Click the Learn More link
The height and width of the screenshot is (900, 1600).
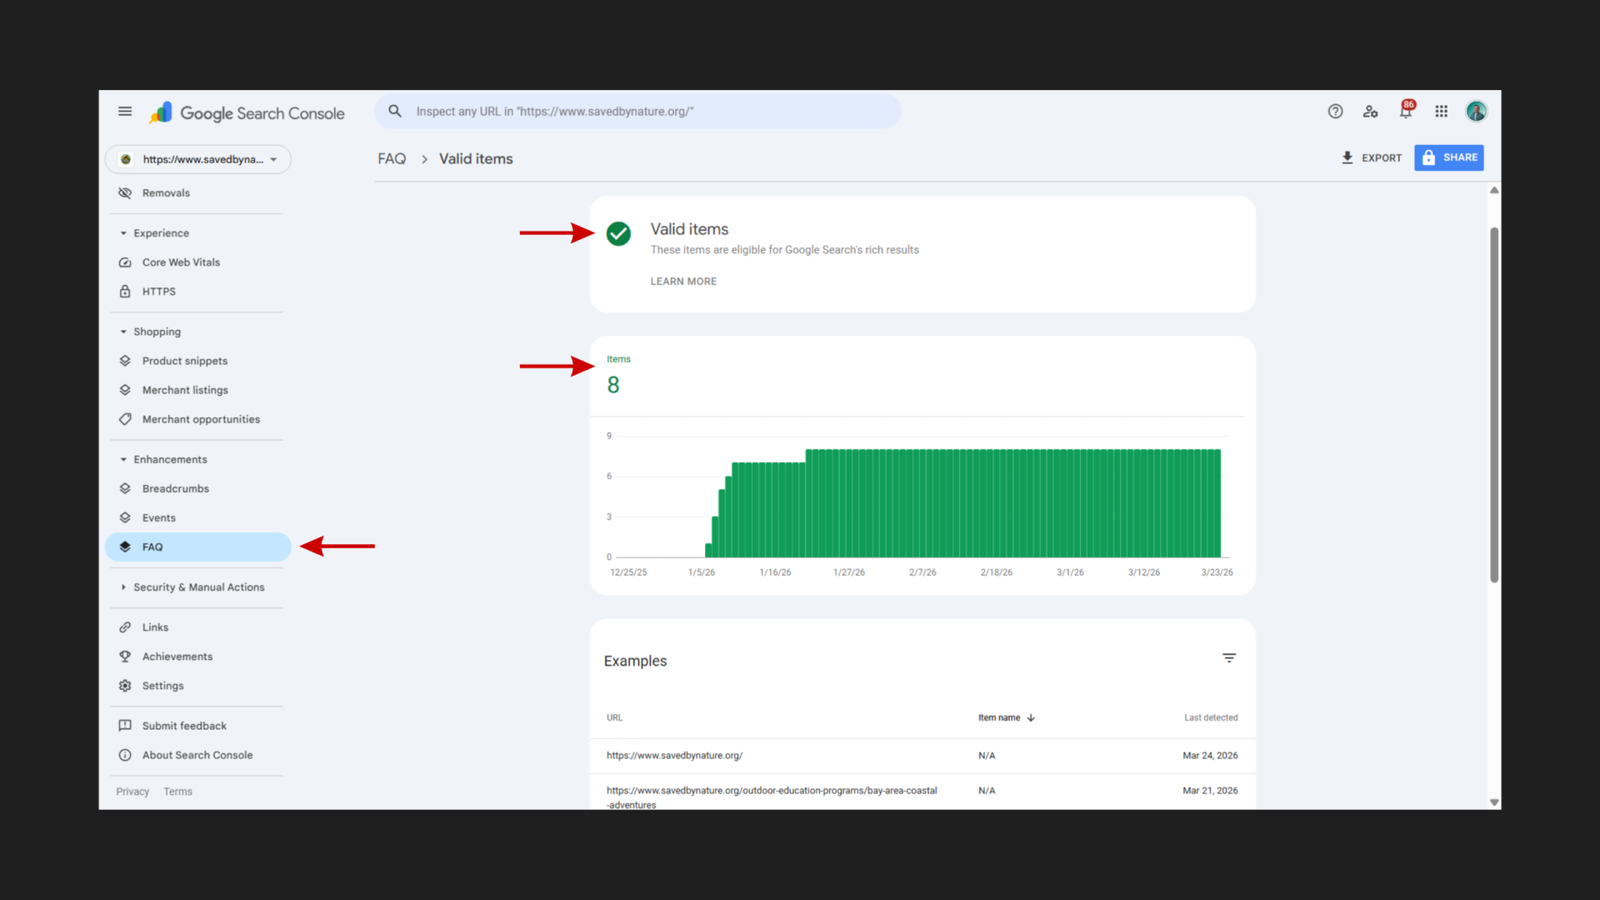[x=683, y=282]
